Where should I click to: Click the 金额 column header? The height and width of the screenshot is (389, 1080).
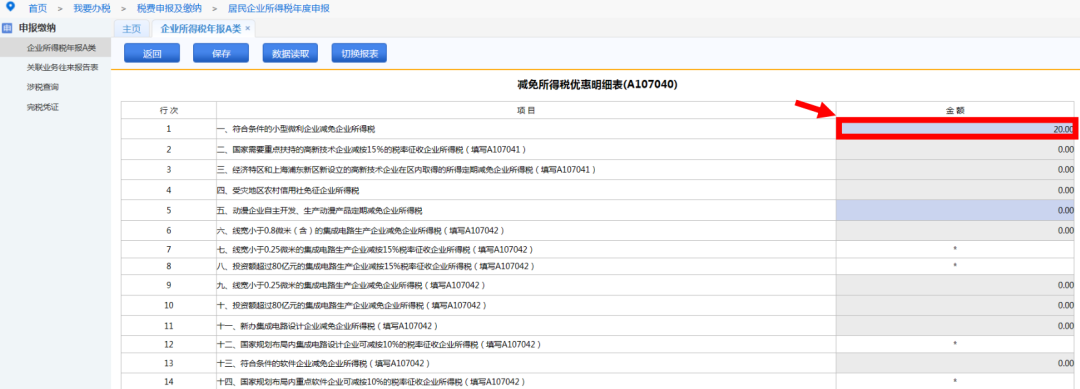tap(956, 110)
